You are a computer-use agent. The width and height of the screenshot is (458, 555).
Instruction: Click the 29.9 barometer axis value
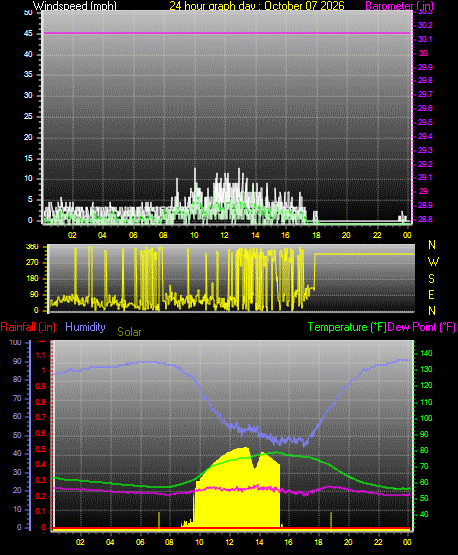click(425, 67)
